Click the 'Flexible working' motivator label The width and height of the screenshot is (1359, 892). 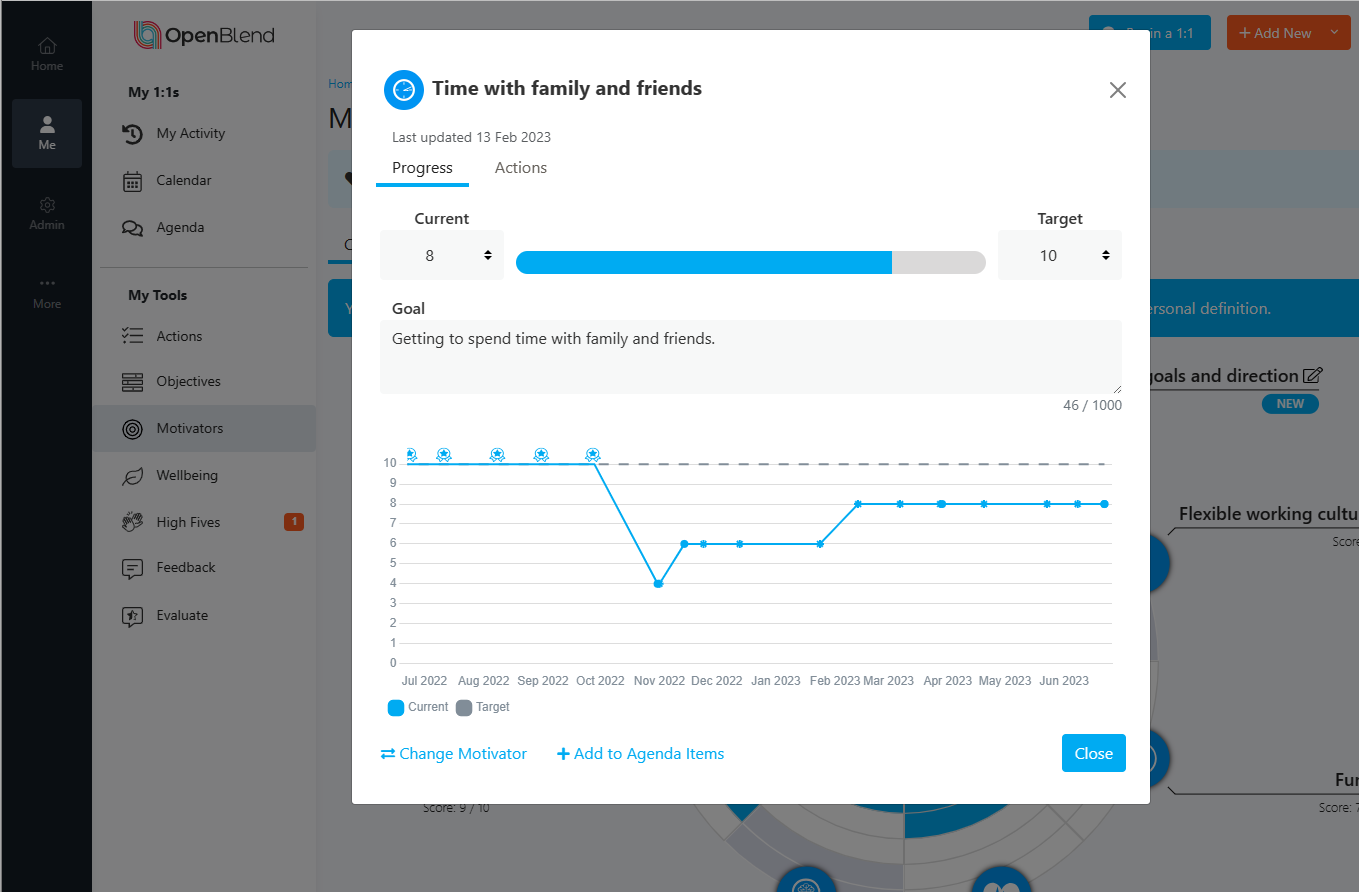click(1268, 514)
